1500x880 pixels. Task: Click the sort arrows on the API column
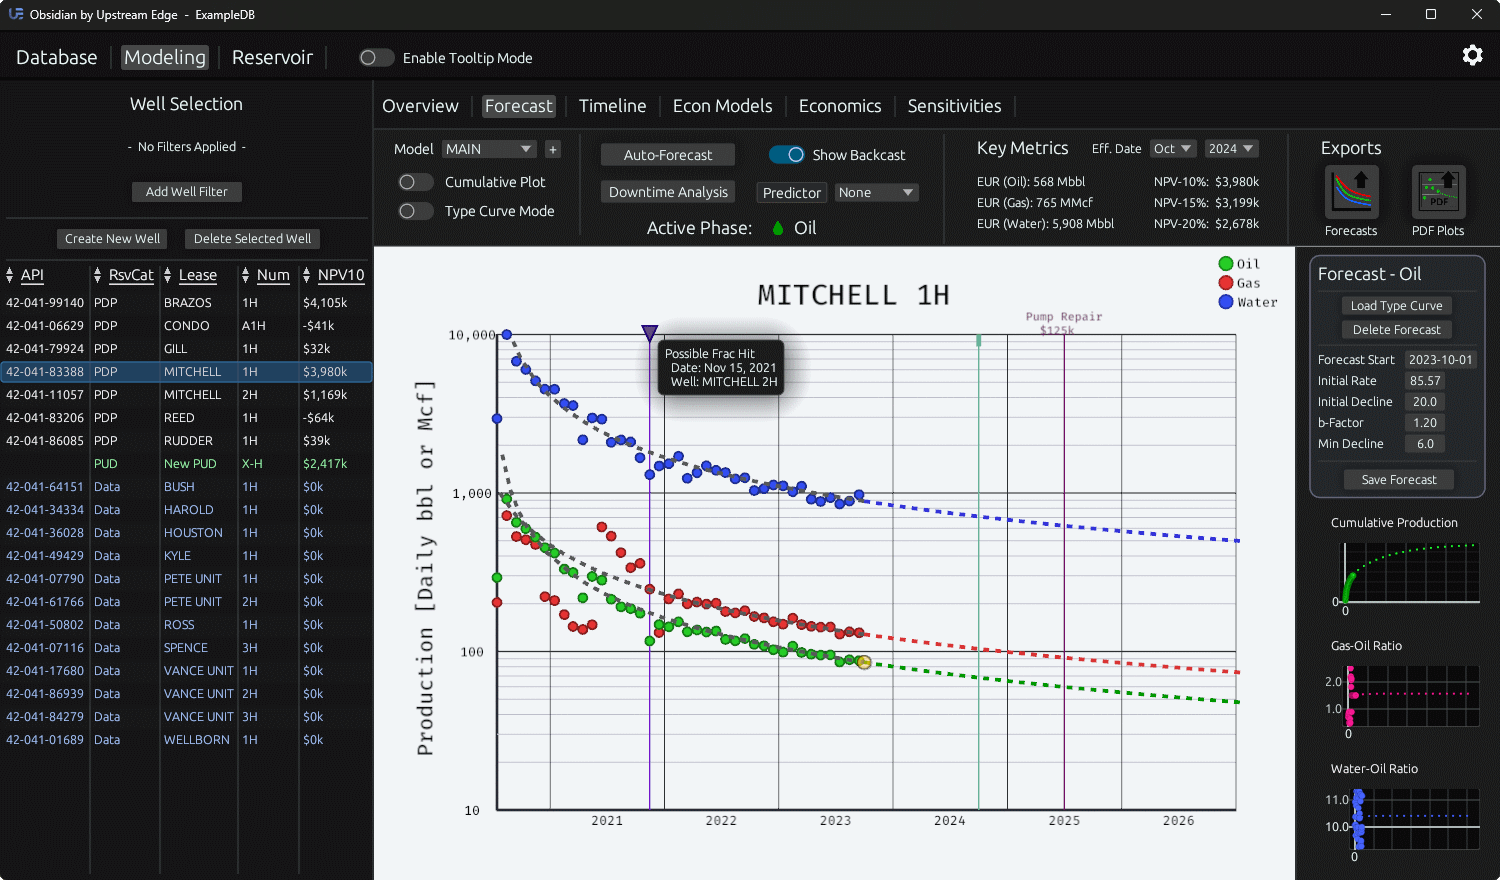click(x=10, y=275)
